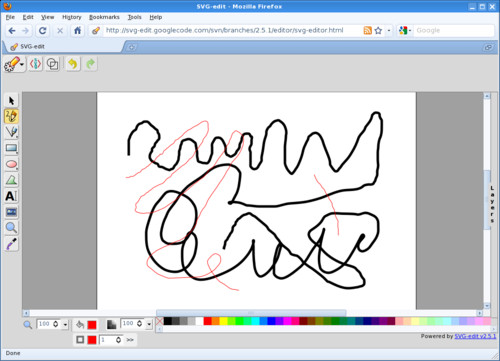Viewport: 500px width, 361px height.
Task: Go to the Firefox home page
Action: 77,31
